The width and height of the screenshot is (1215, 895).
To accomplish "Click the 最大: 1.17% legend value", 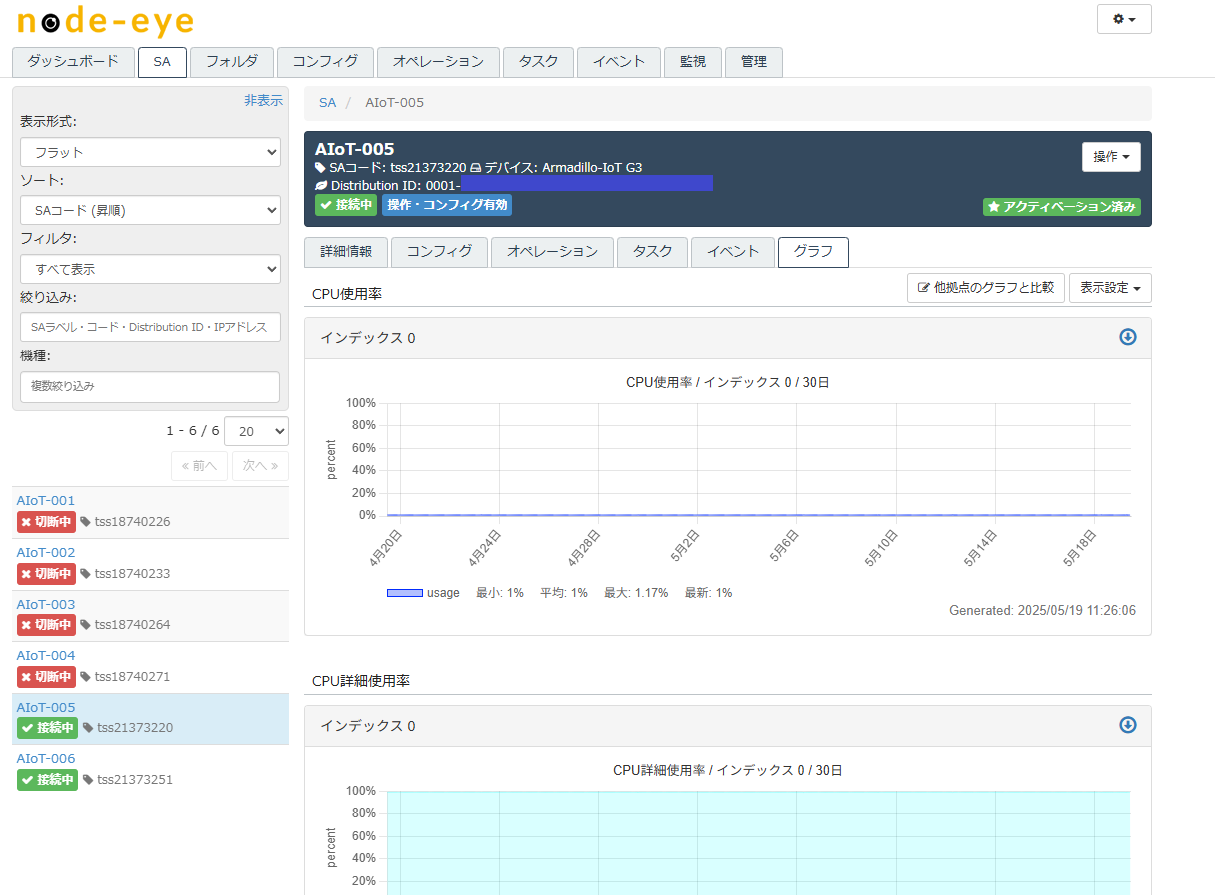I will pos(636,593).
